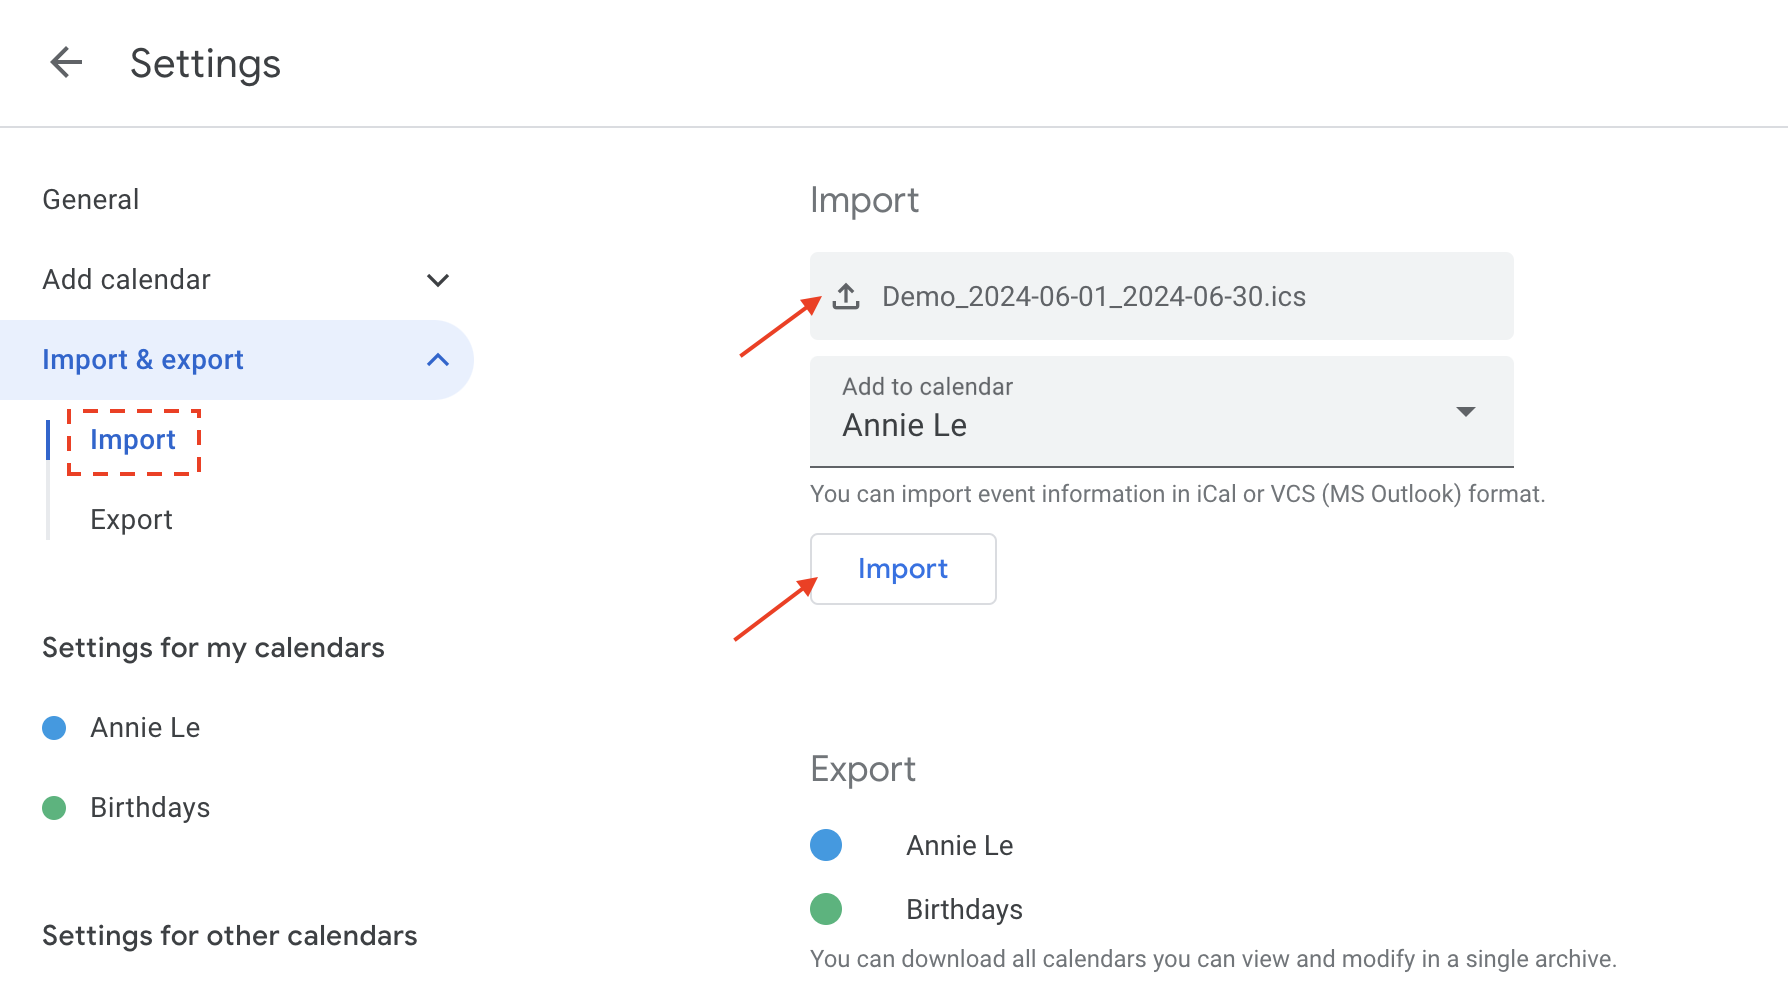Screen dimensions: 1788x990
Task: Open Annie Le calendar settings in sidebar
Action: (x=145, y=728)
